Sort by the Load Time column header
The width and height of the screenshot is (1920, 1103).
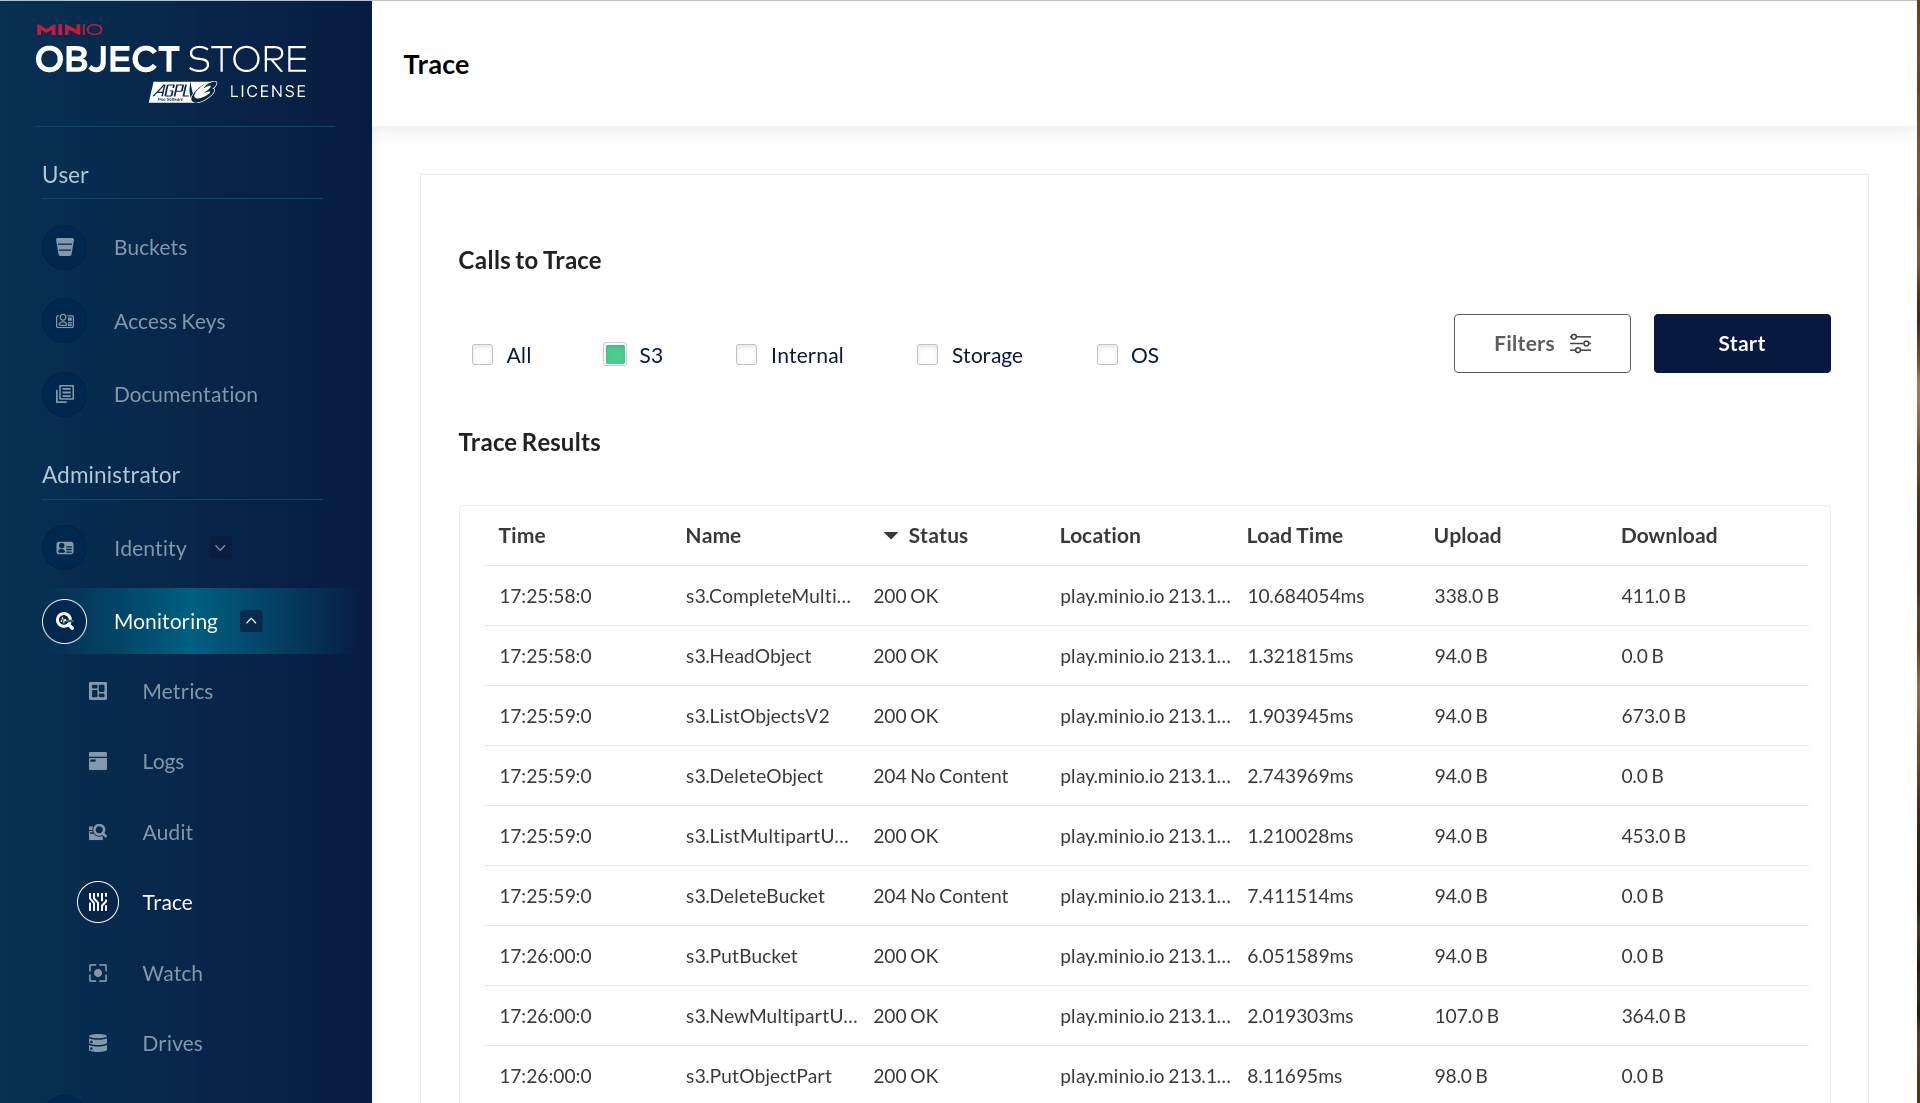1295,535
